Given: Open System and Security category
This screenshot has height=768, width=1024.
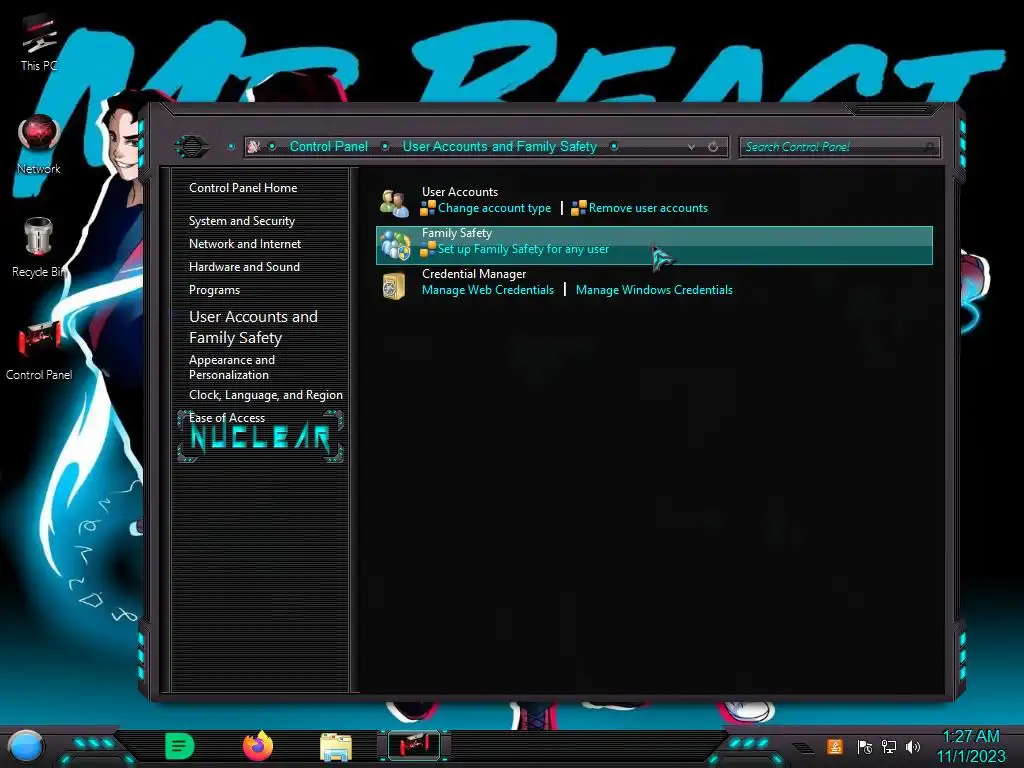Looking at the screenshot, I should (242, 221).
